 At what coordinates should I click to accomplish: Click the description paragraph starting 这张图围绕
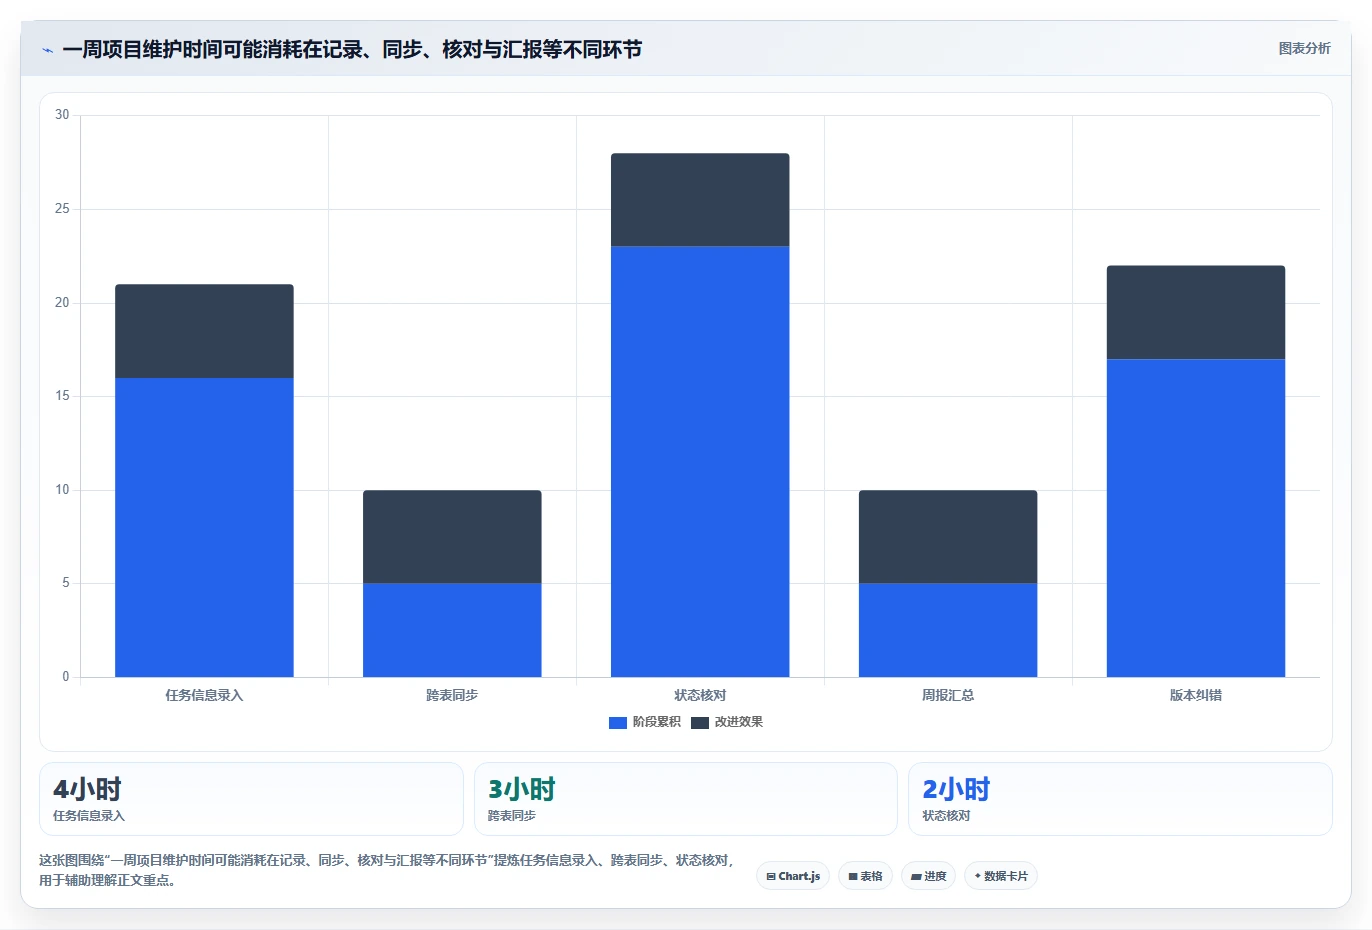coord(388,870)
